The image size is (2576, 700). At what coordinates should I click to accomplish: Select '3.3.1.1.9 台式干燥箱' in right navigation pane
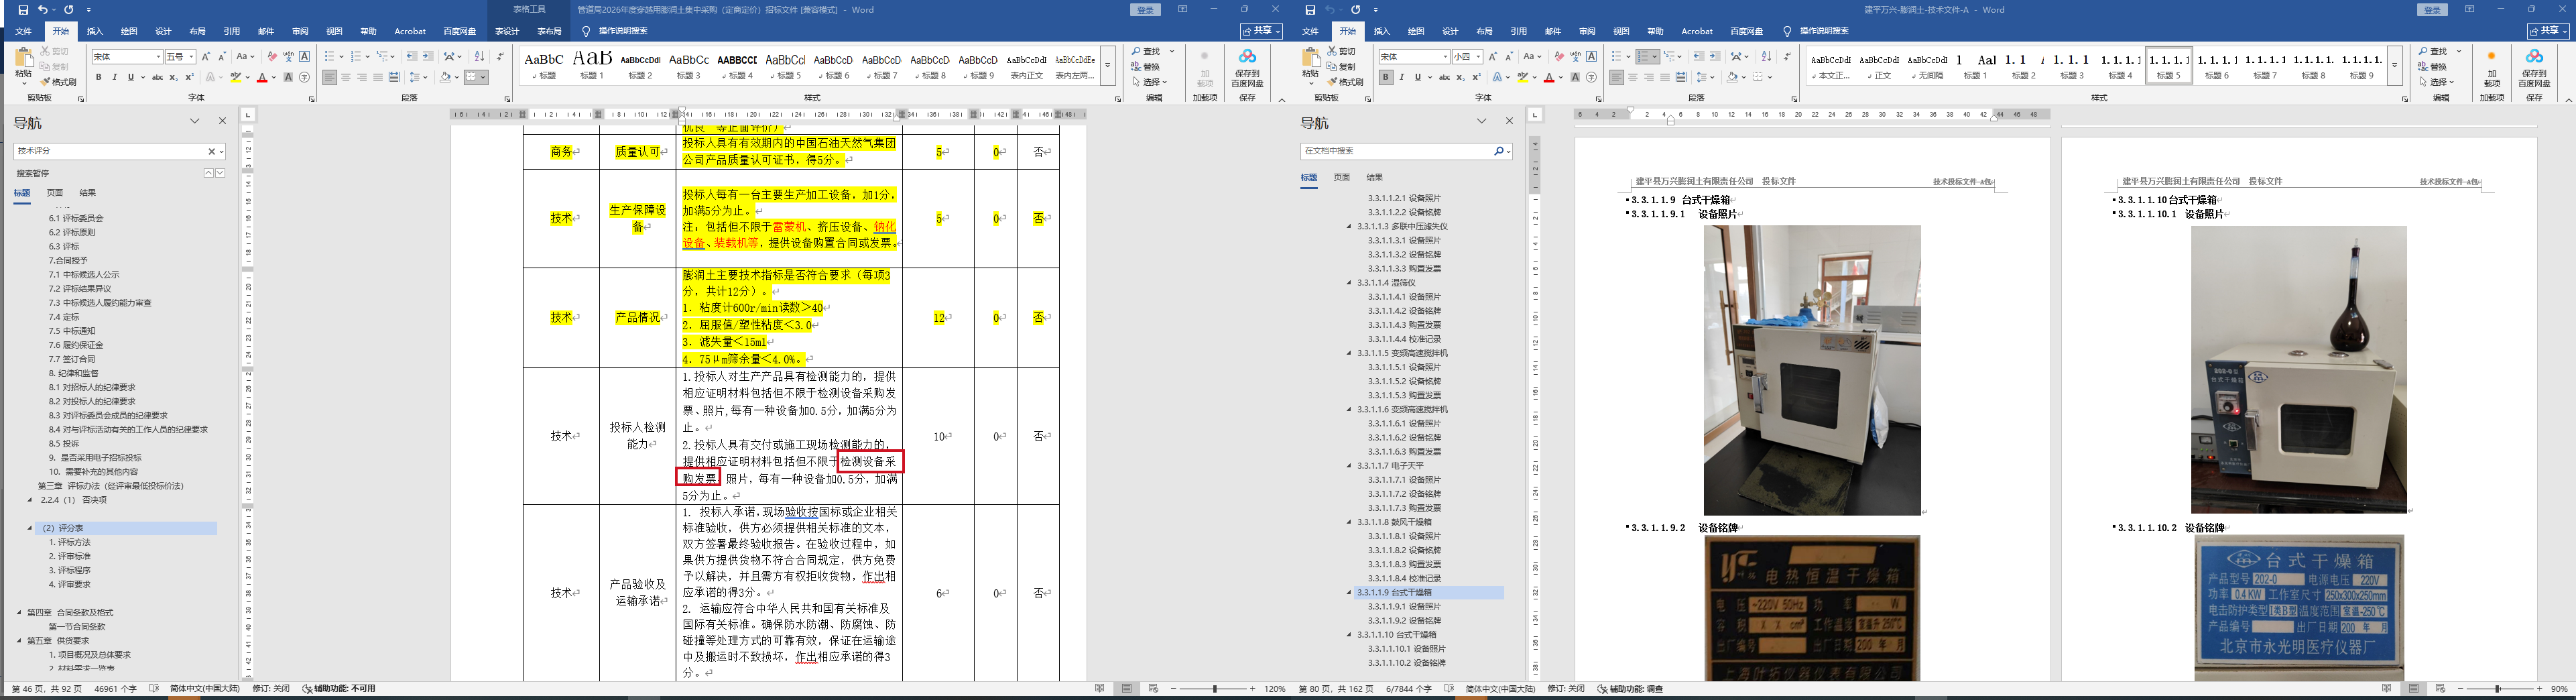pyautogui.click(x=1429, y=593)
